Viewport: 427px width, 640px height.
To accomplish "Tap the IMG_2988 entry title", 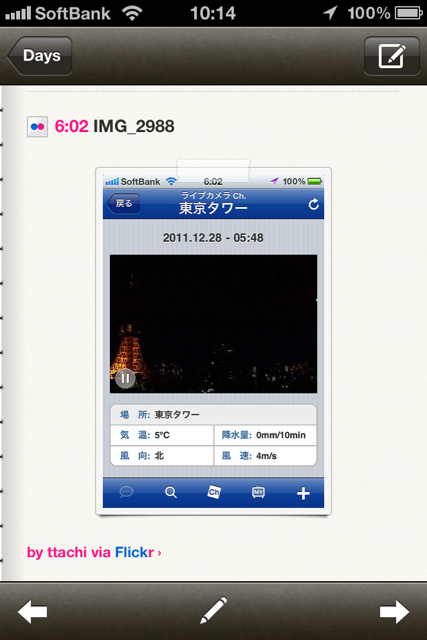I will (134, 126).
